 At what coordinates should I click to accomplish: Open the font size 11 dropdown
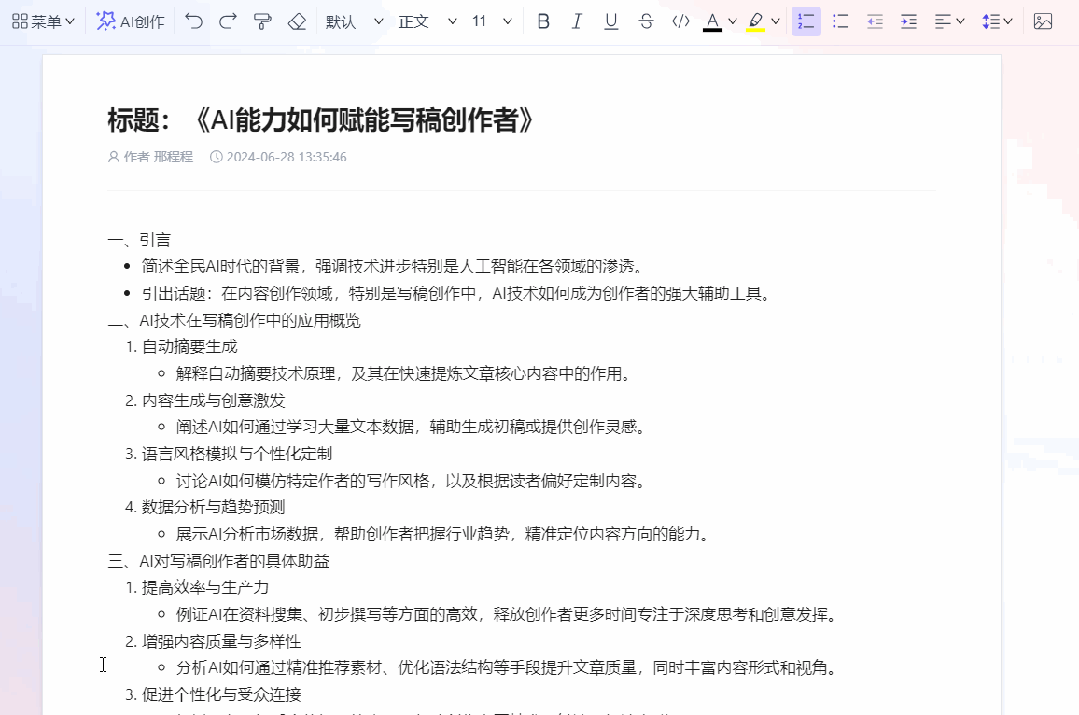click(491, 21)
